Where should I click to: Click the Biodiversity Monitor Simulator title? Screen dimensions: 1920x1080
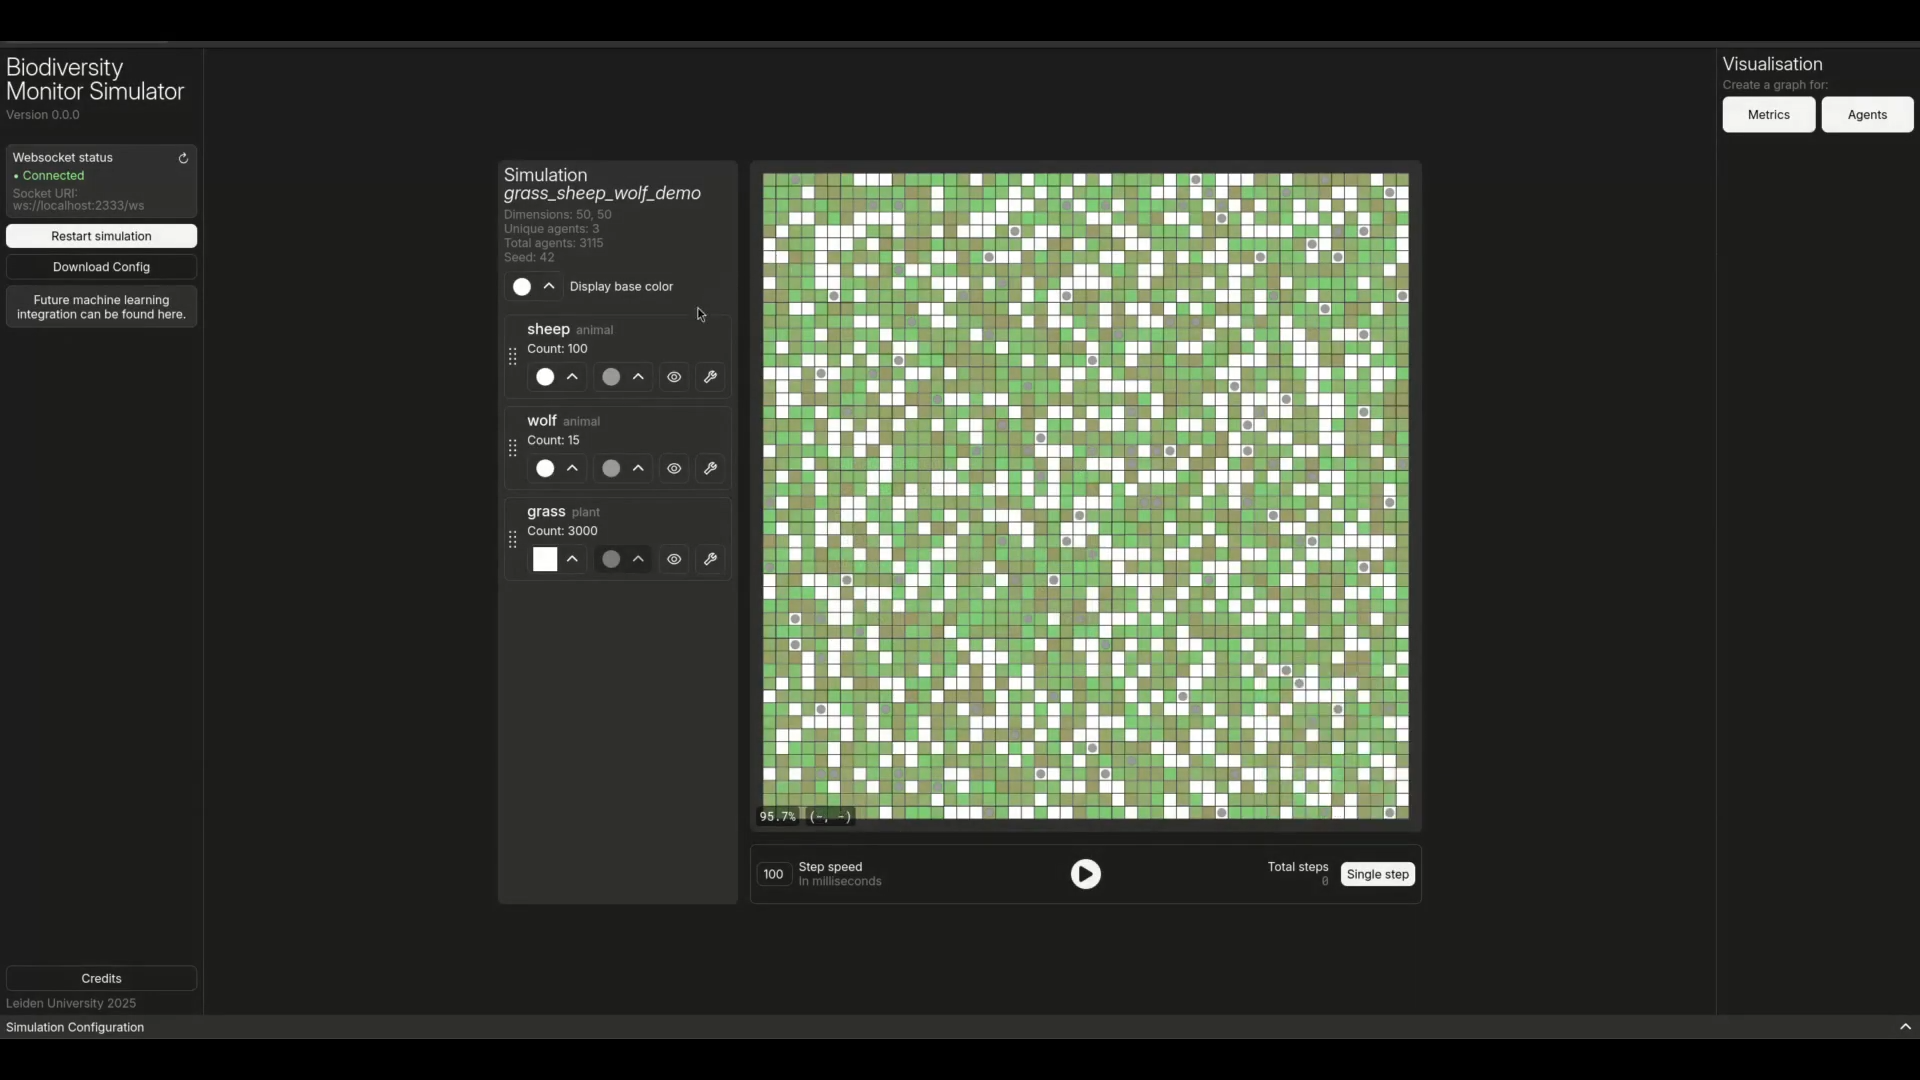pos(95,80)
